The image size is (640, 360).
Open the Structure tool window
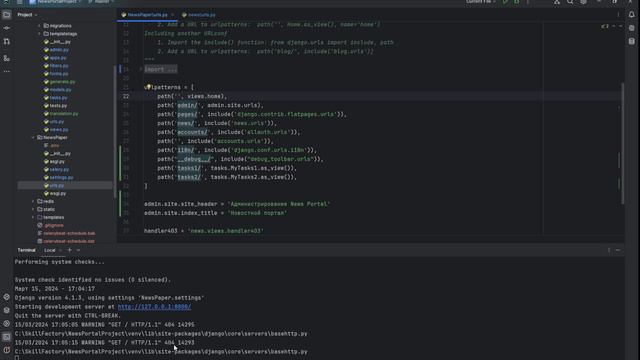pos(7,58)
